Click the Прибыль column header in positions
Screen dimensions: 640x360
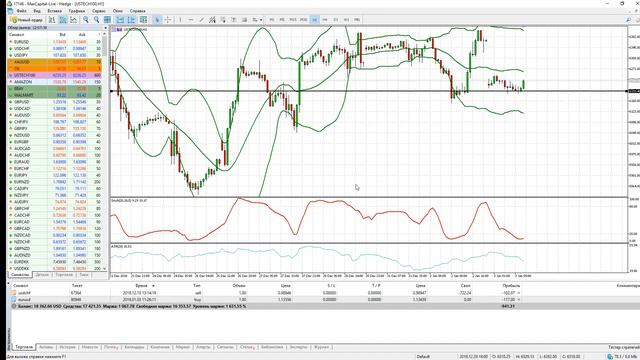[511, 286]
